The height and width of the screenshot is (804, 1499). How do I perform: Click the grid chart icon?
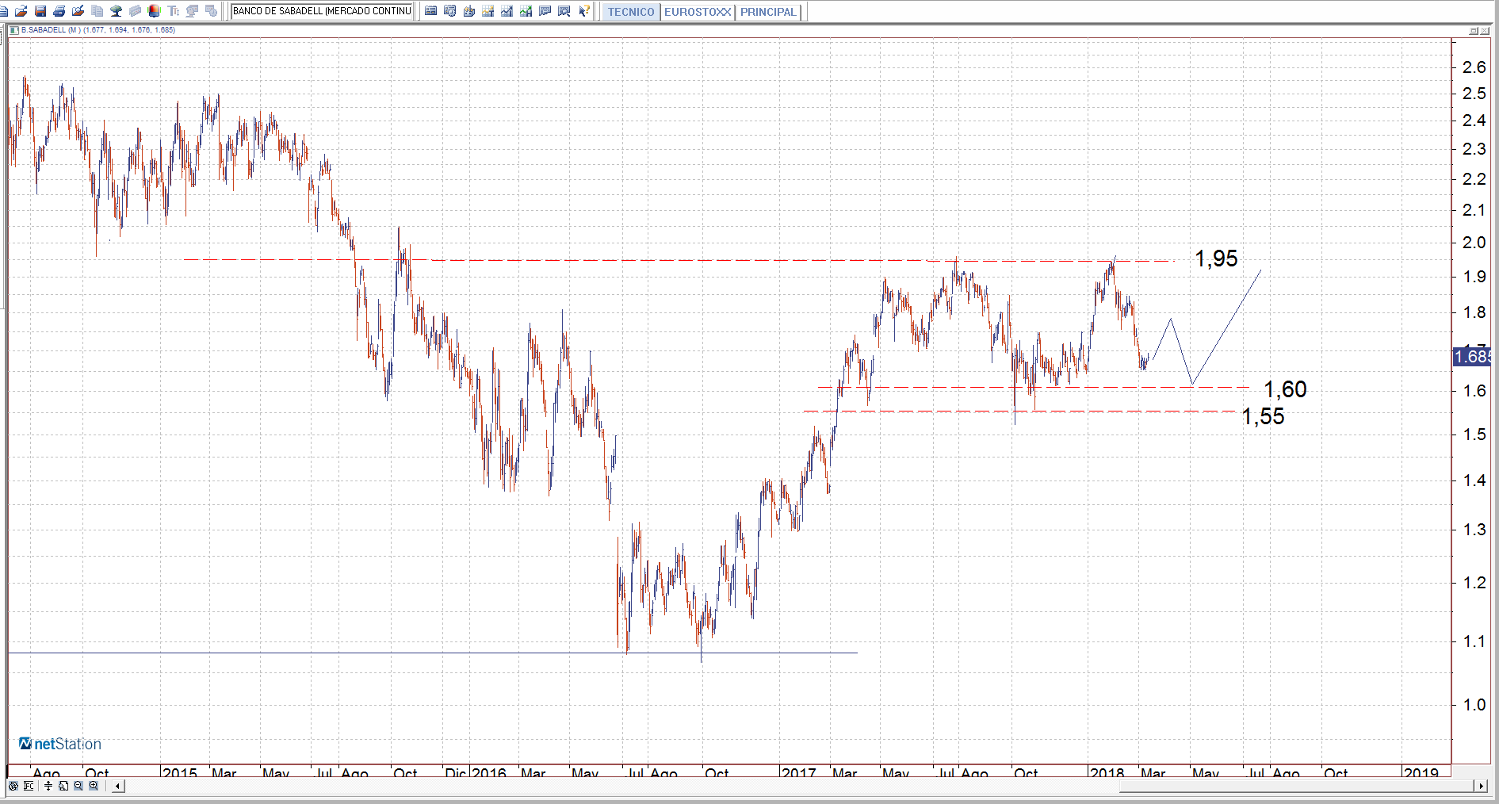488,11
